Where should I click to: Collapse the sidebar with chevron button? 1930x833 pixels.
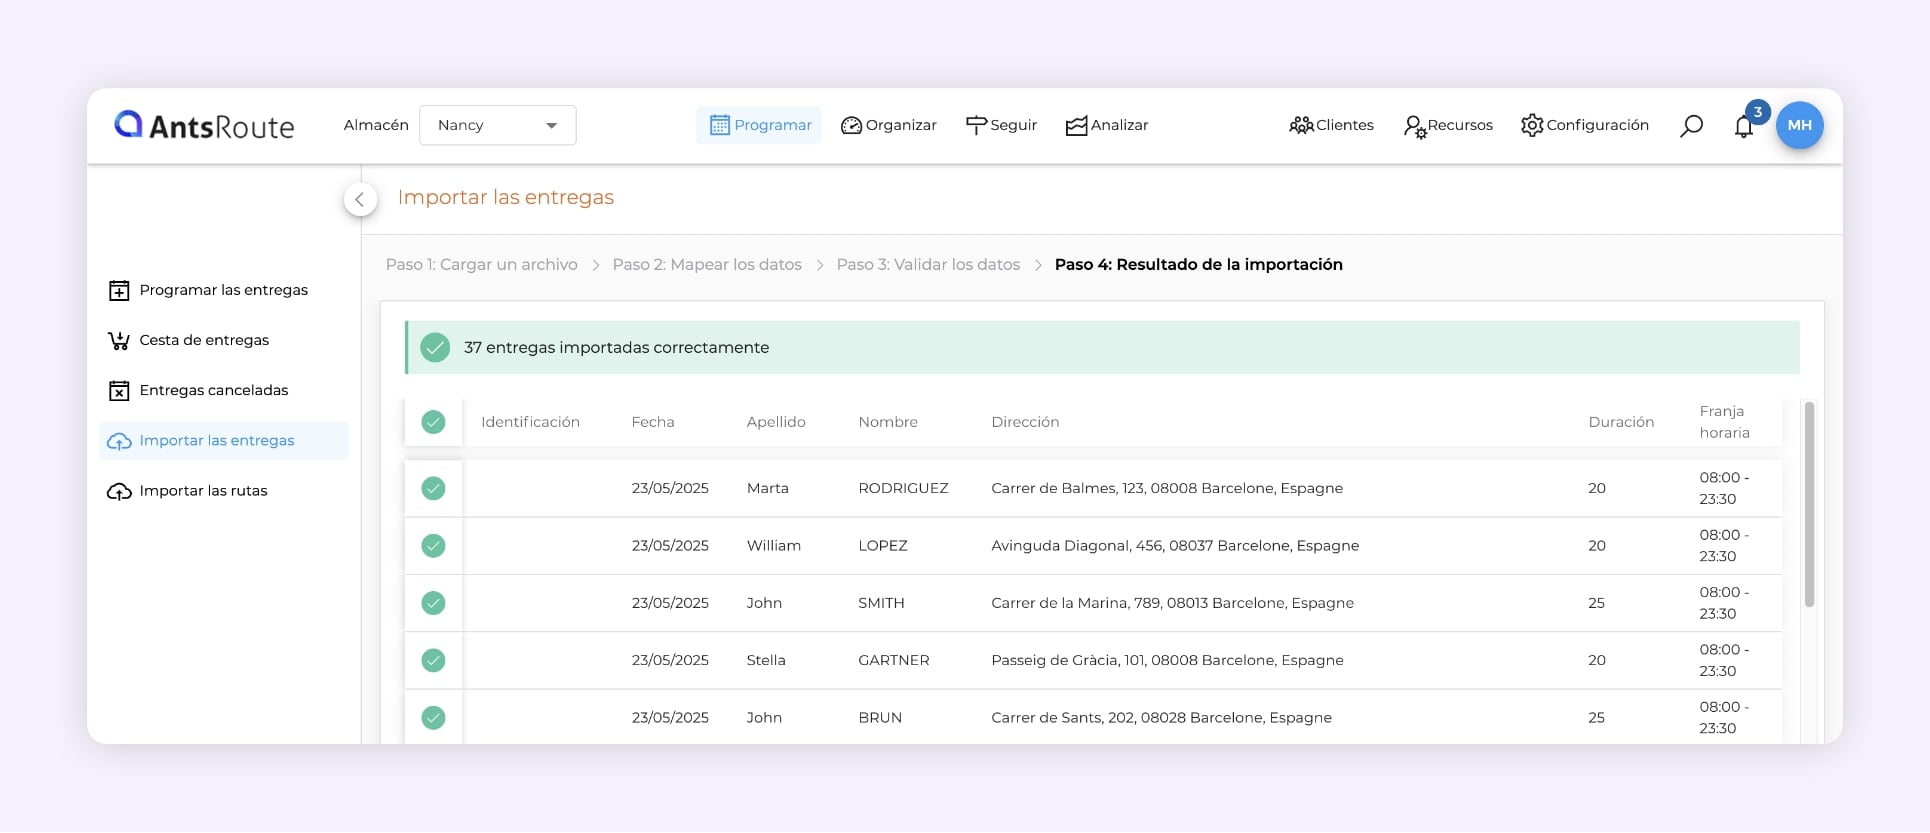(360, 199)
